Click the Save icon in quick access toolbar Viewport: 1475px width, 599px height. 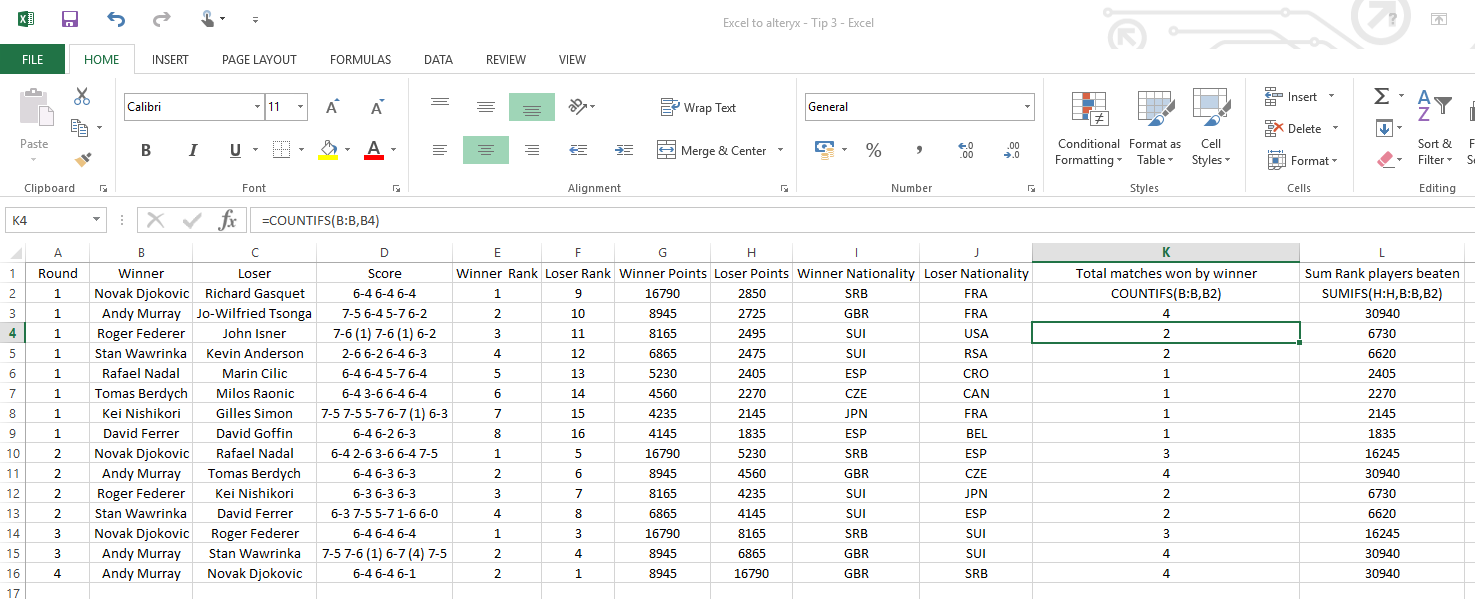tap(70, 19)
